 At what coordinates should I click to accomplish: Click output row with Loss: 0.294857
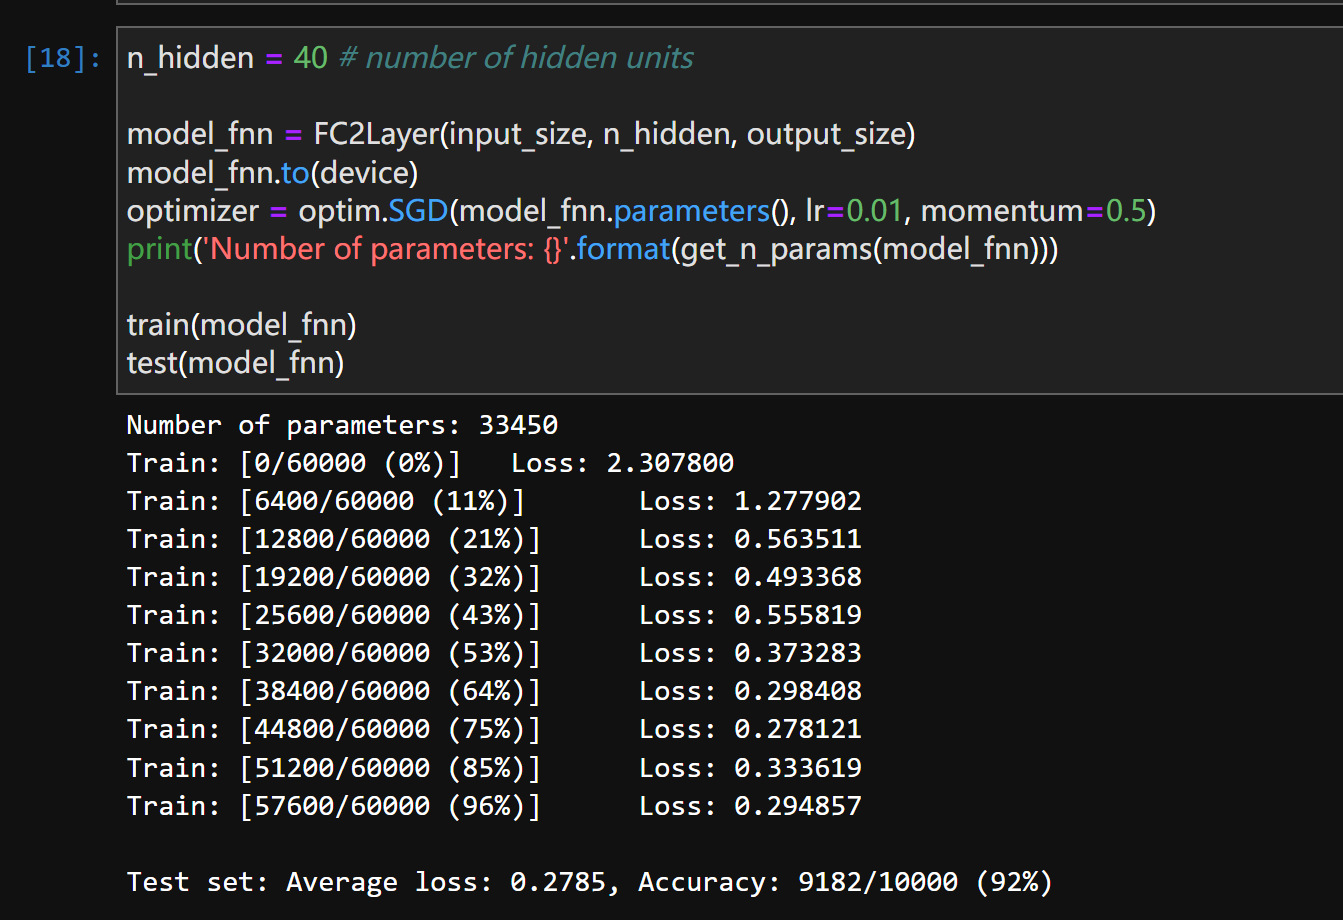(494, 806)
